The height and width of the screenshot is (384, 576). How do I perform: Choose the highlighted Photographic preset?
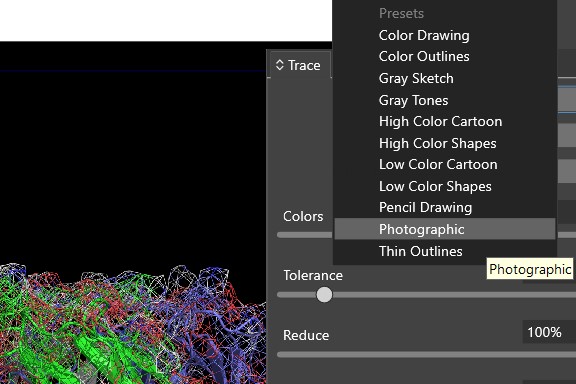click(x=444, y=229)
